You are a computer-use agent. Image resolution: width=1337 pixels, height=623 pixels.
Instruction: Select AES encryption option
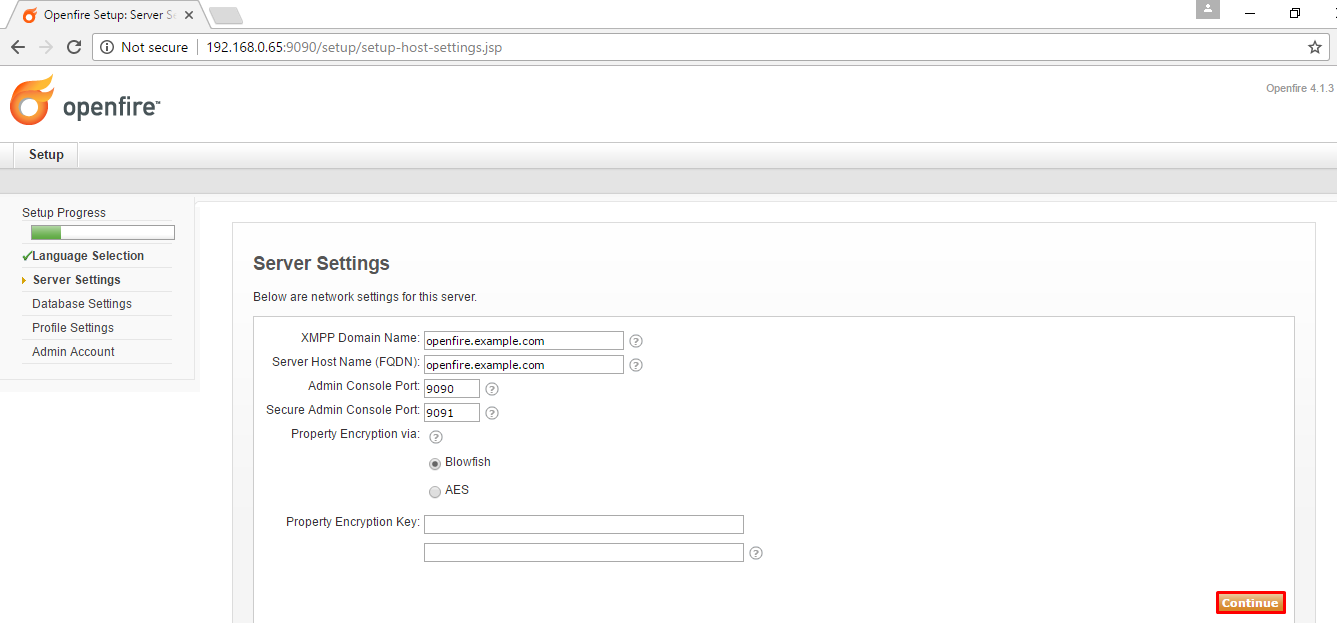[x=435, y=492]
